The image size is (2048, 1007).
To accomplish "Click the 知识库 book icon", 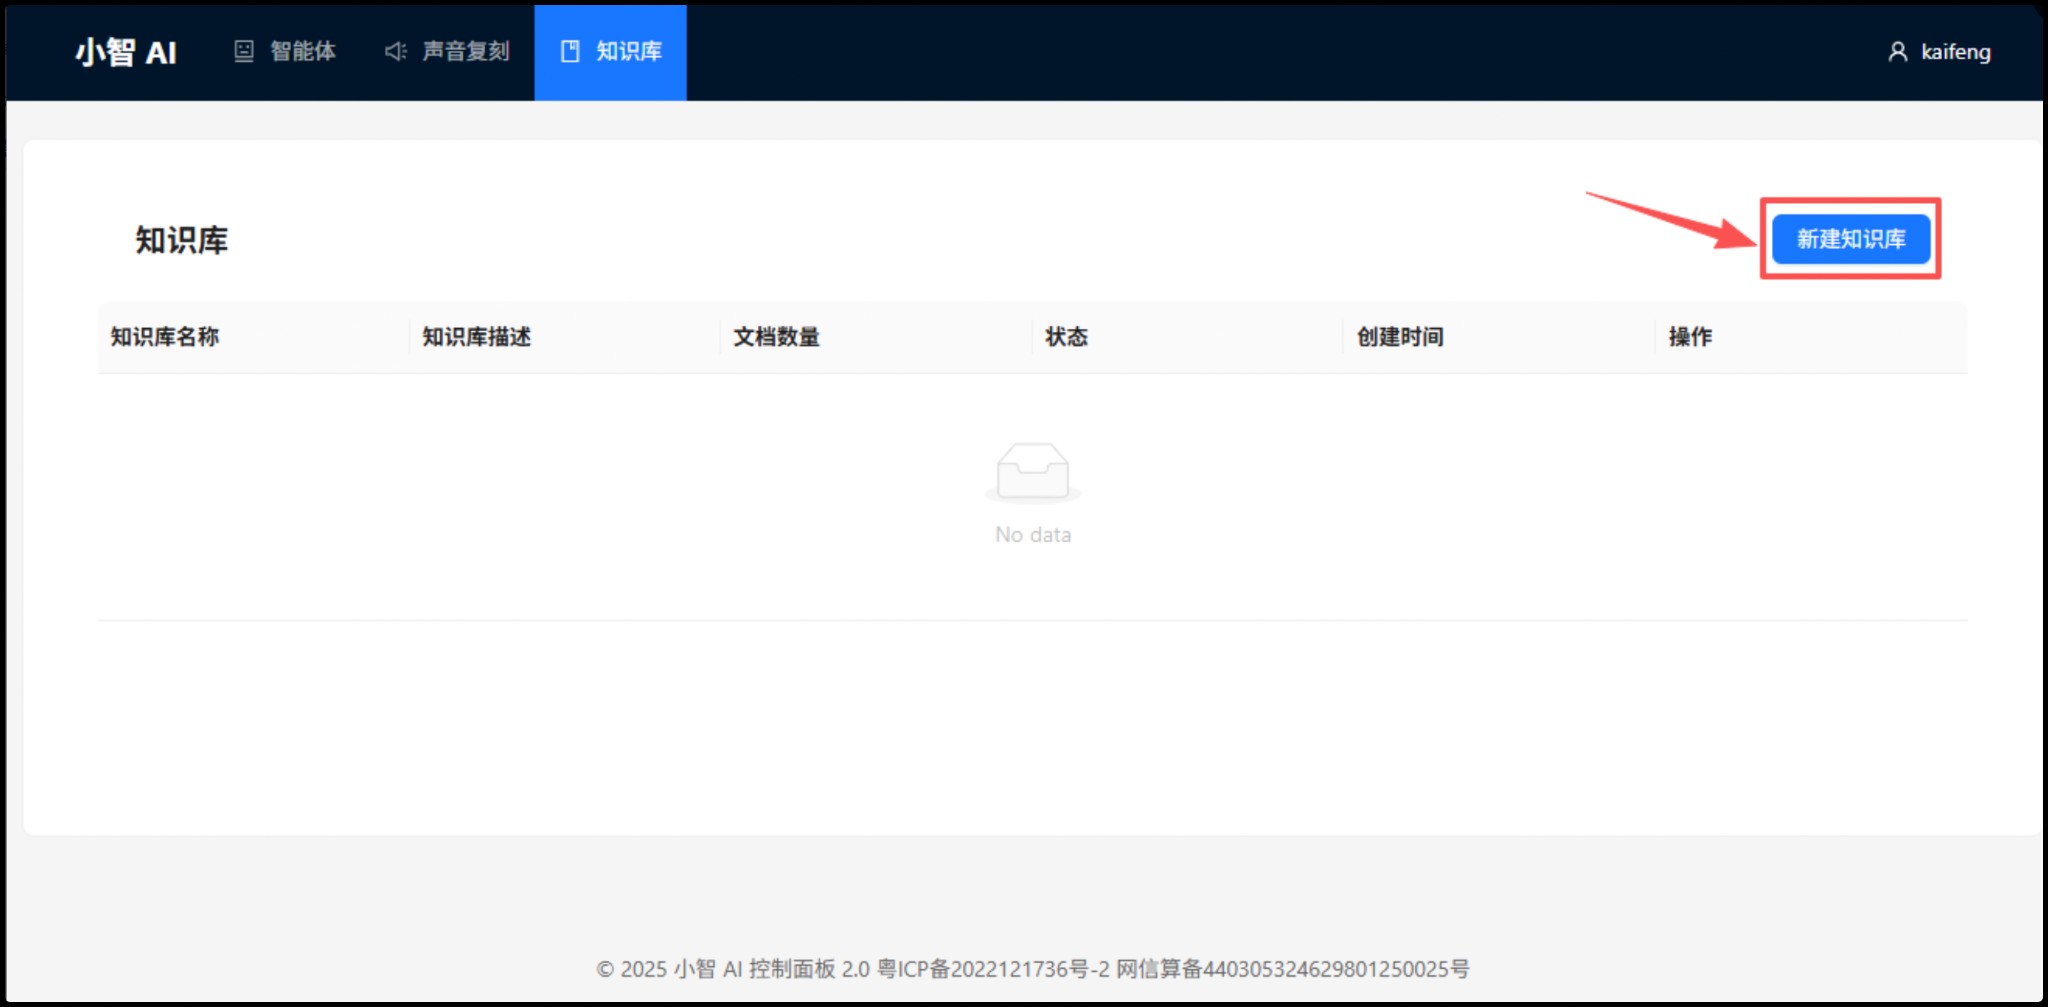I will tap(570, 51).
